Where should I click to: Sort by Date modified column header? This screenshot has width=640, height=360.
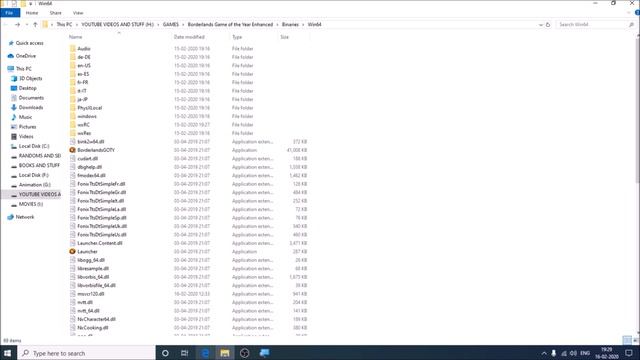pos(189,37)
